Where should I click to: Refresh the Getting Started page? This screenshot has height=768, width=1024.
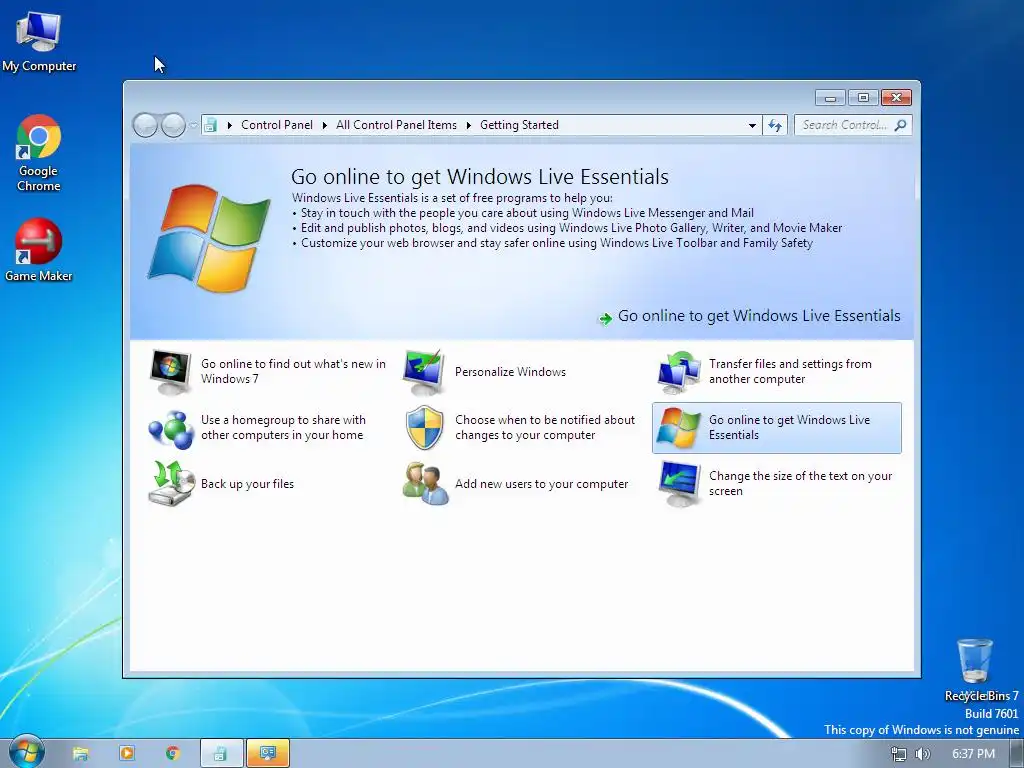(775, 125)
